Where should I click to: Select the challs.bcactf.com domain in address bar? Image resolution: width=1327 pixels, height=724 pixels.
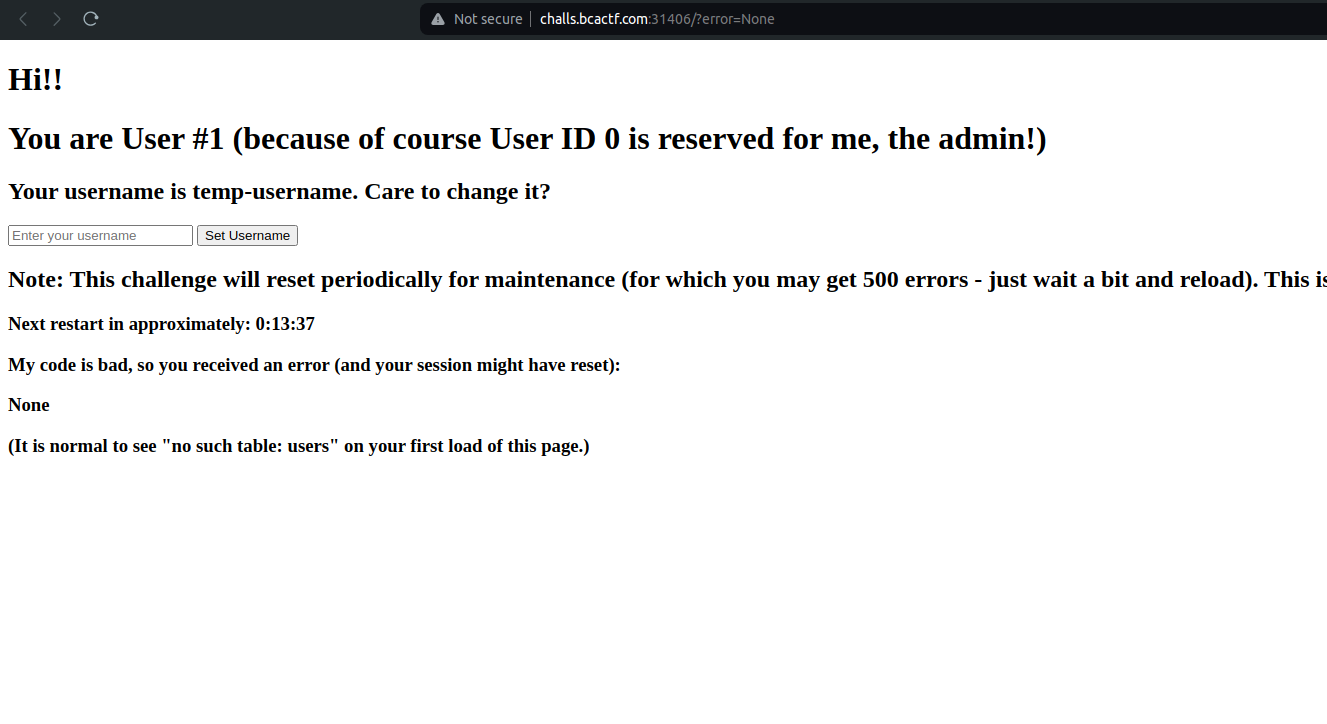click(594, 19)
